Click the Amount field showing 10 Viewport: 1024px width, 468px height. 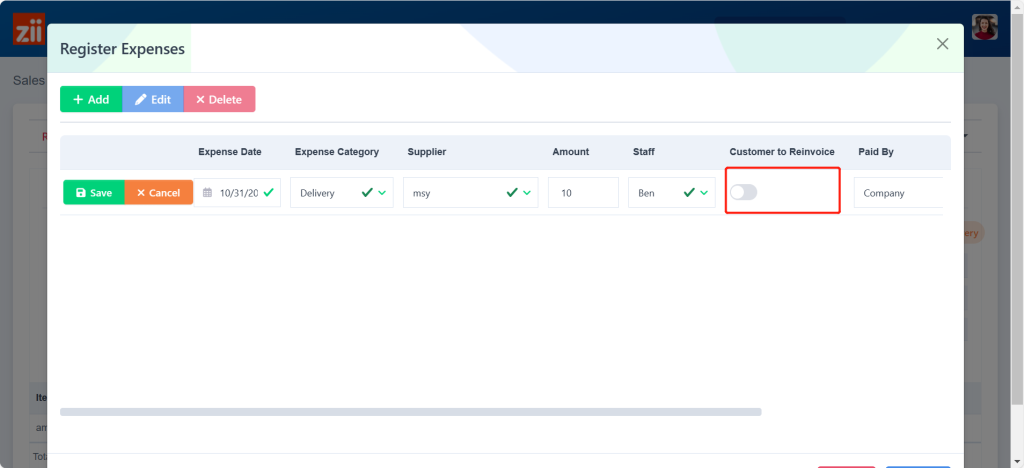click(x=583, y=193)
